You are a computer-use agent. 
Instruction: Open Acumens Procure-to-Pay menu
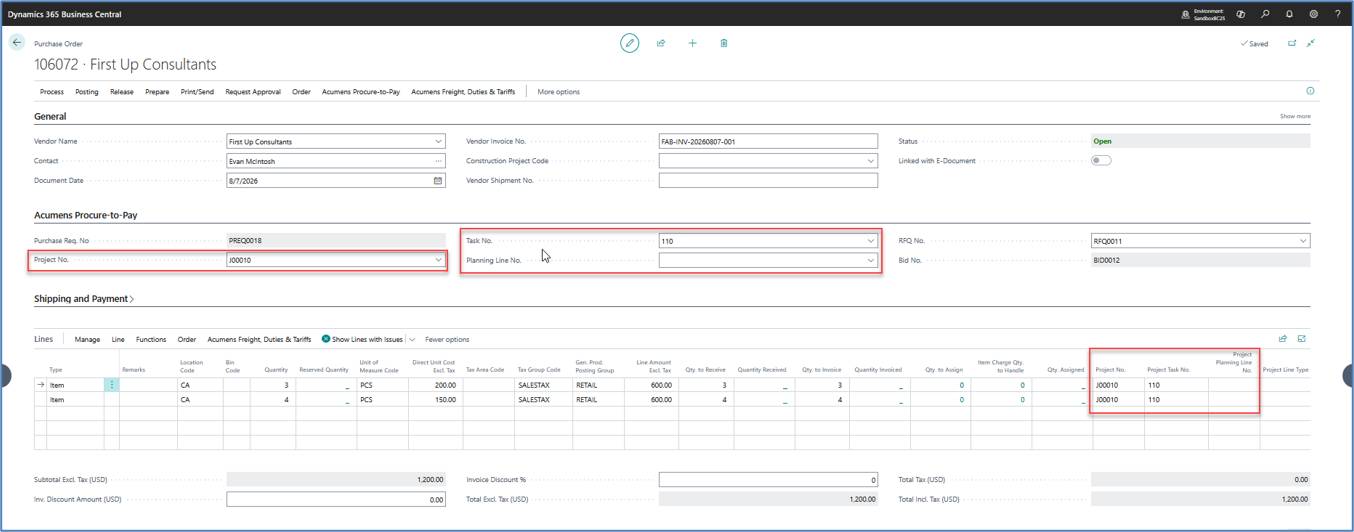pos(361,91)
